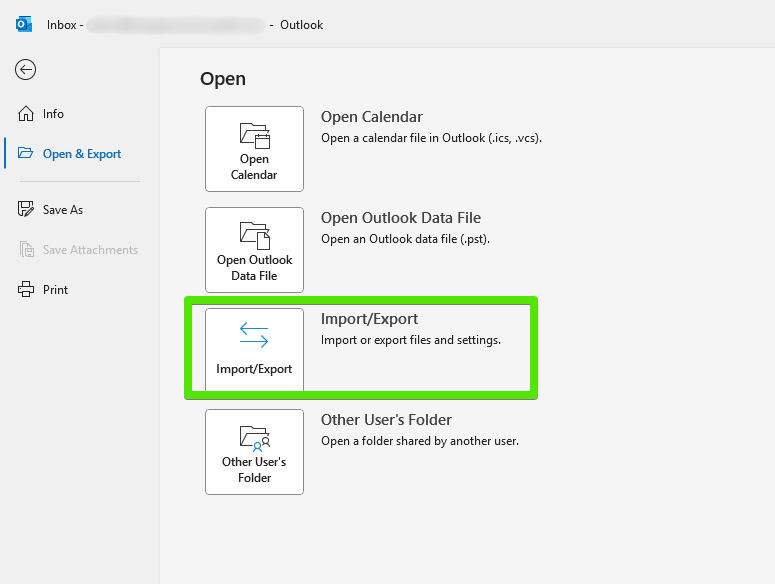
Task: Click 'Open a calendar file in Outlook' description
Action: 431,138
